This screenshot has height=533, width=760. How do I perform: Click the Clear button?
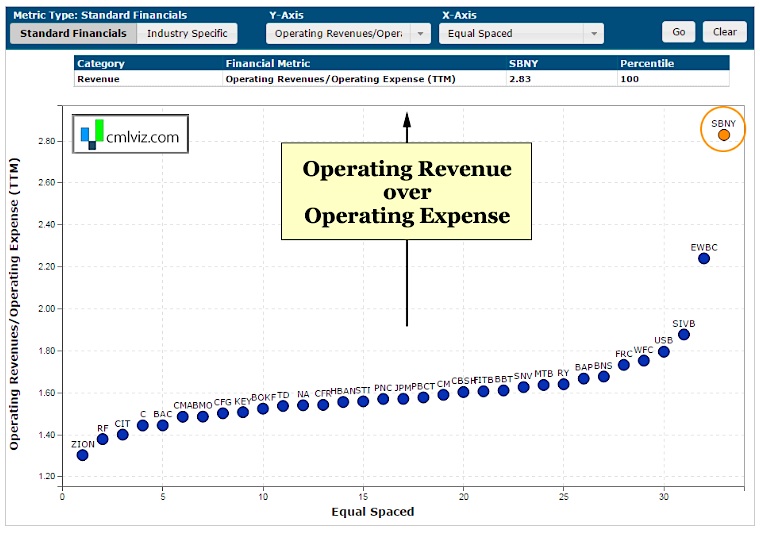(x=725, y=32)
